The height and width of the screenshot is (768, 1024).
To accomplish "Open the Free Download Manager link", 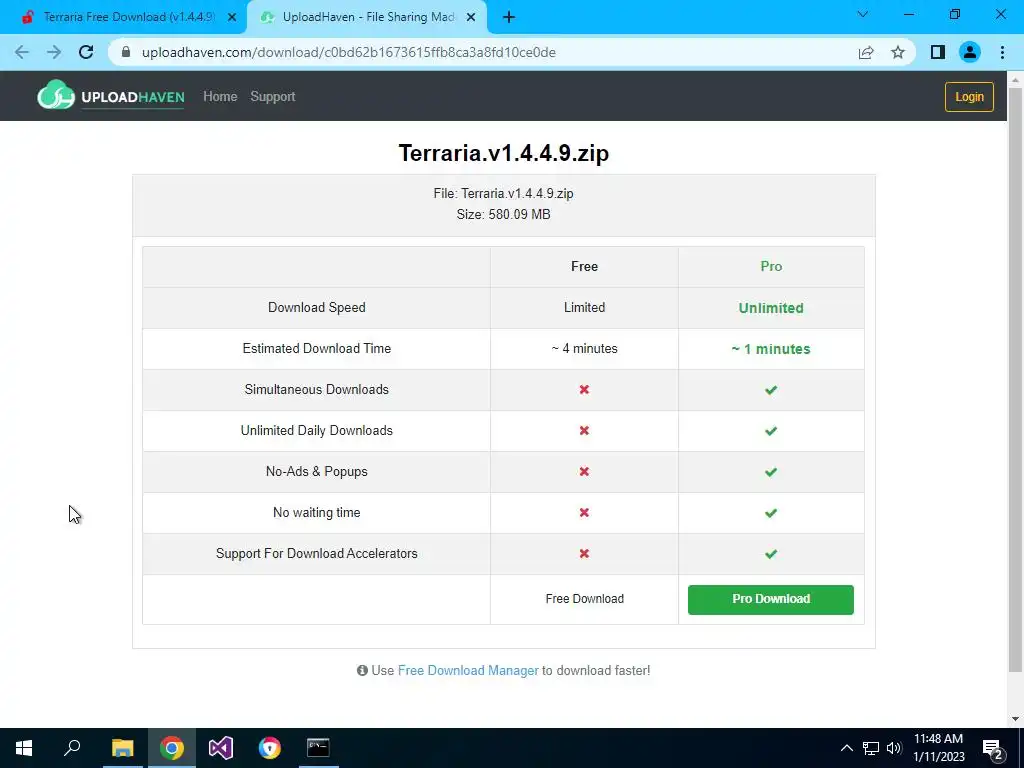I will (x=468, y=671).
